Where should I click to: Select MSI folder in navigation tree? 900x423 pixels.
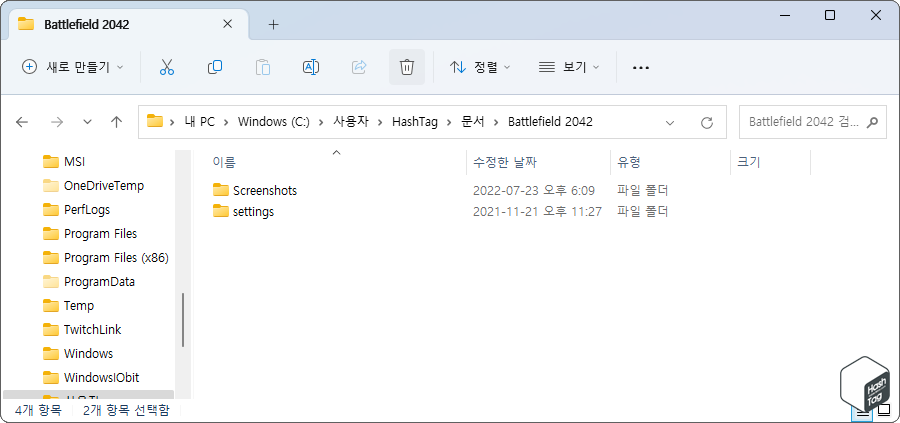click(75, 162)
